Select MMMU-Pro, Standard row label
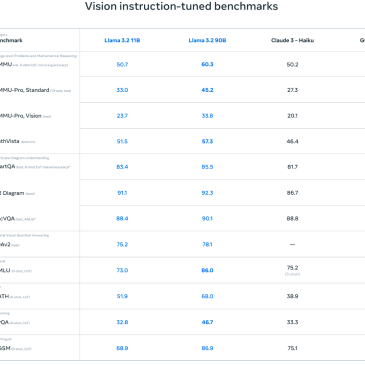This screenshot has width=365, height=365. coord(24,90)
